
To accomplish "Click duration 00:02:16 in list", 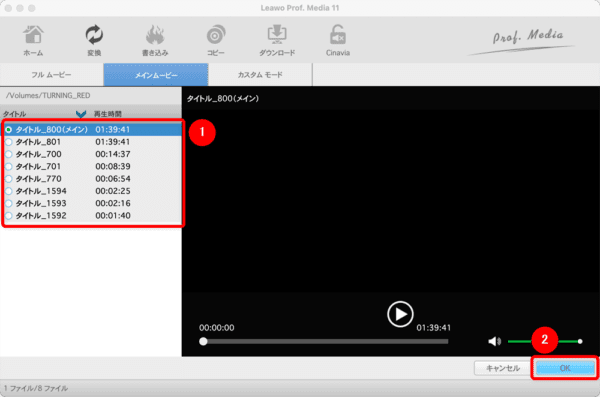I will 113,203.
